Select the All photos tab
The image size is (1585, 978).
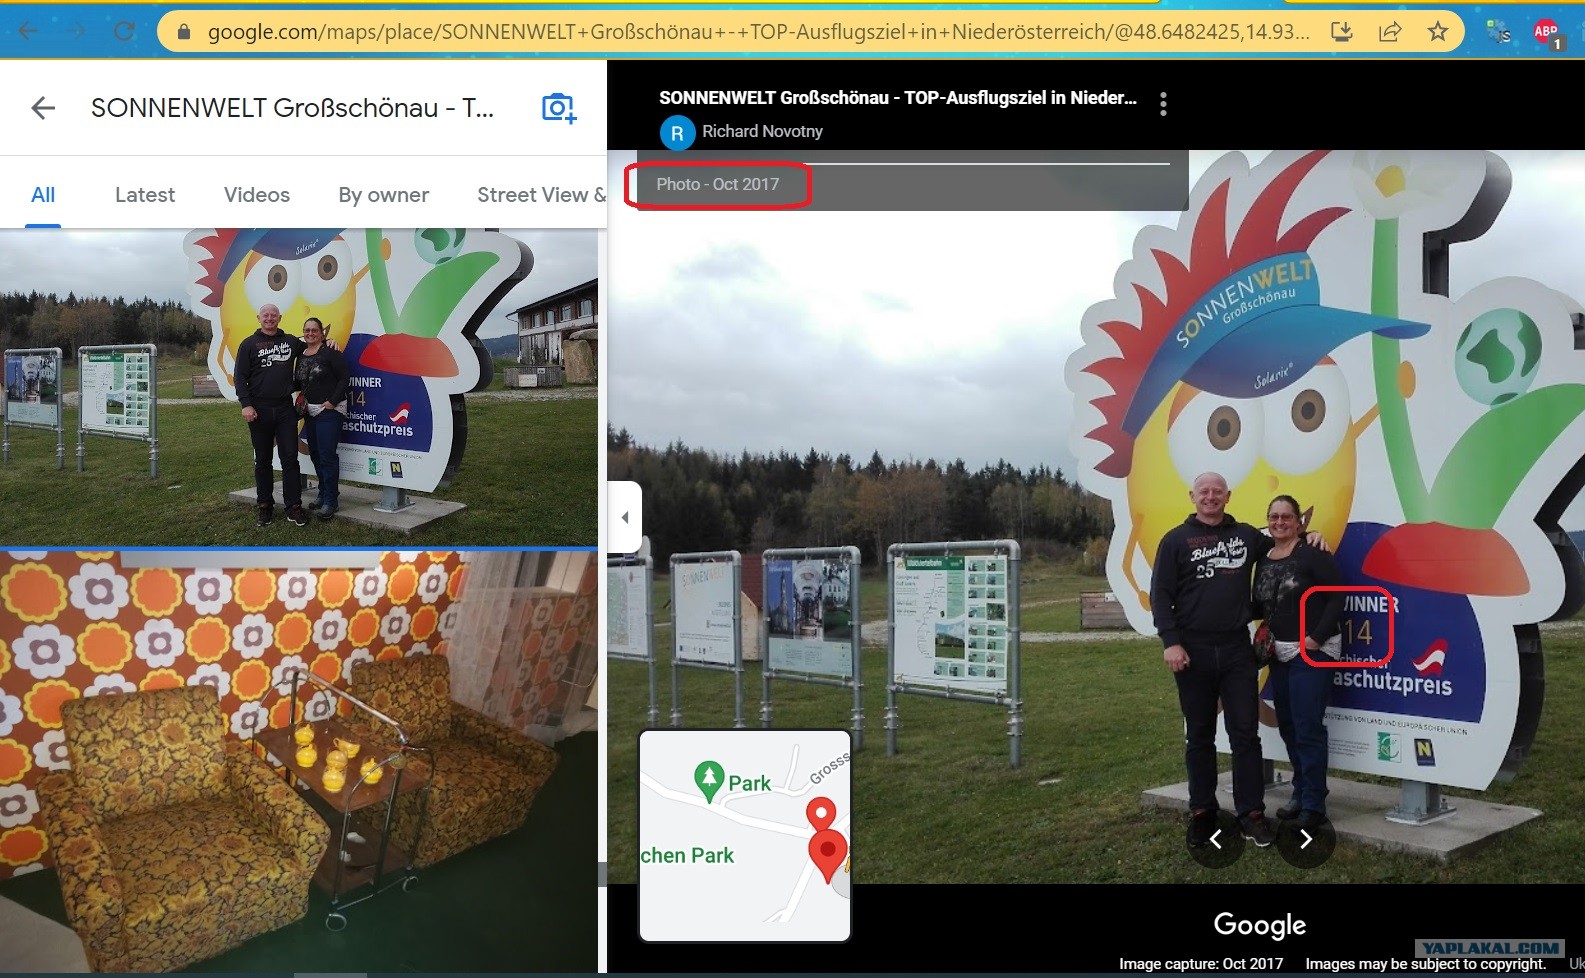43,195
